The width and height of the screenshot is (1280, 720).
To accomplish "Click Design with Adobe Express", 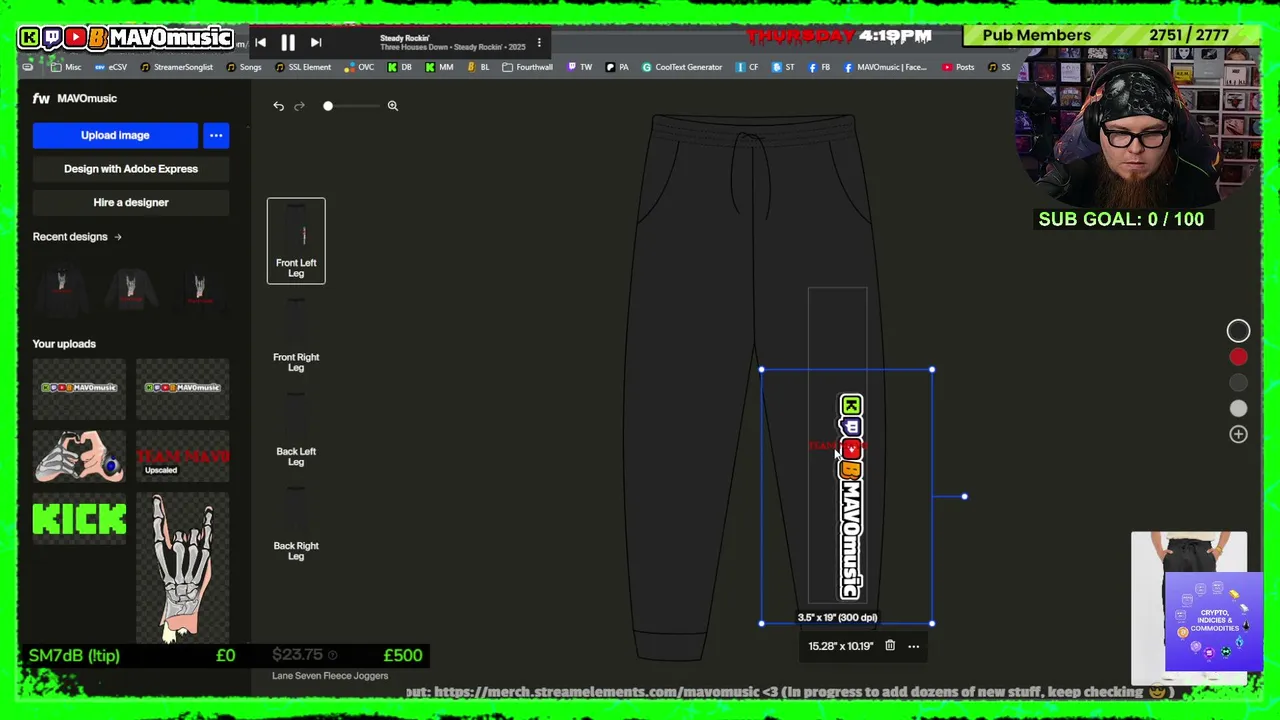I will coord(131,169).
